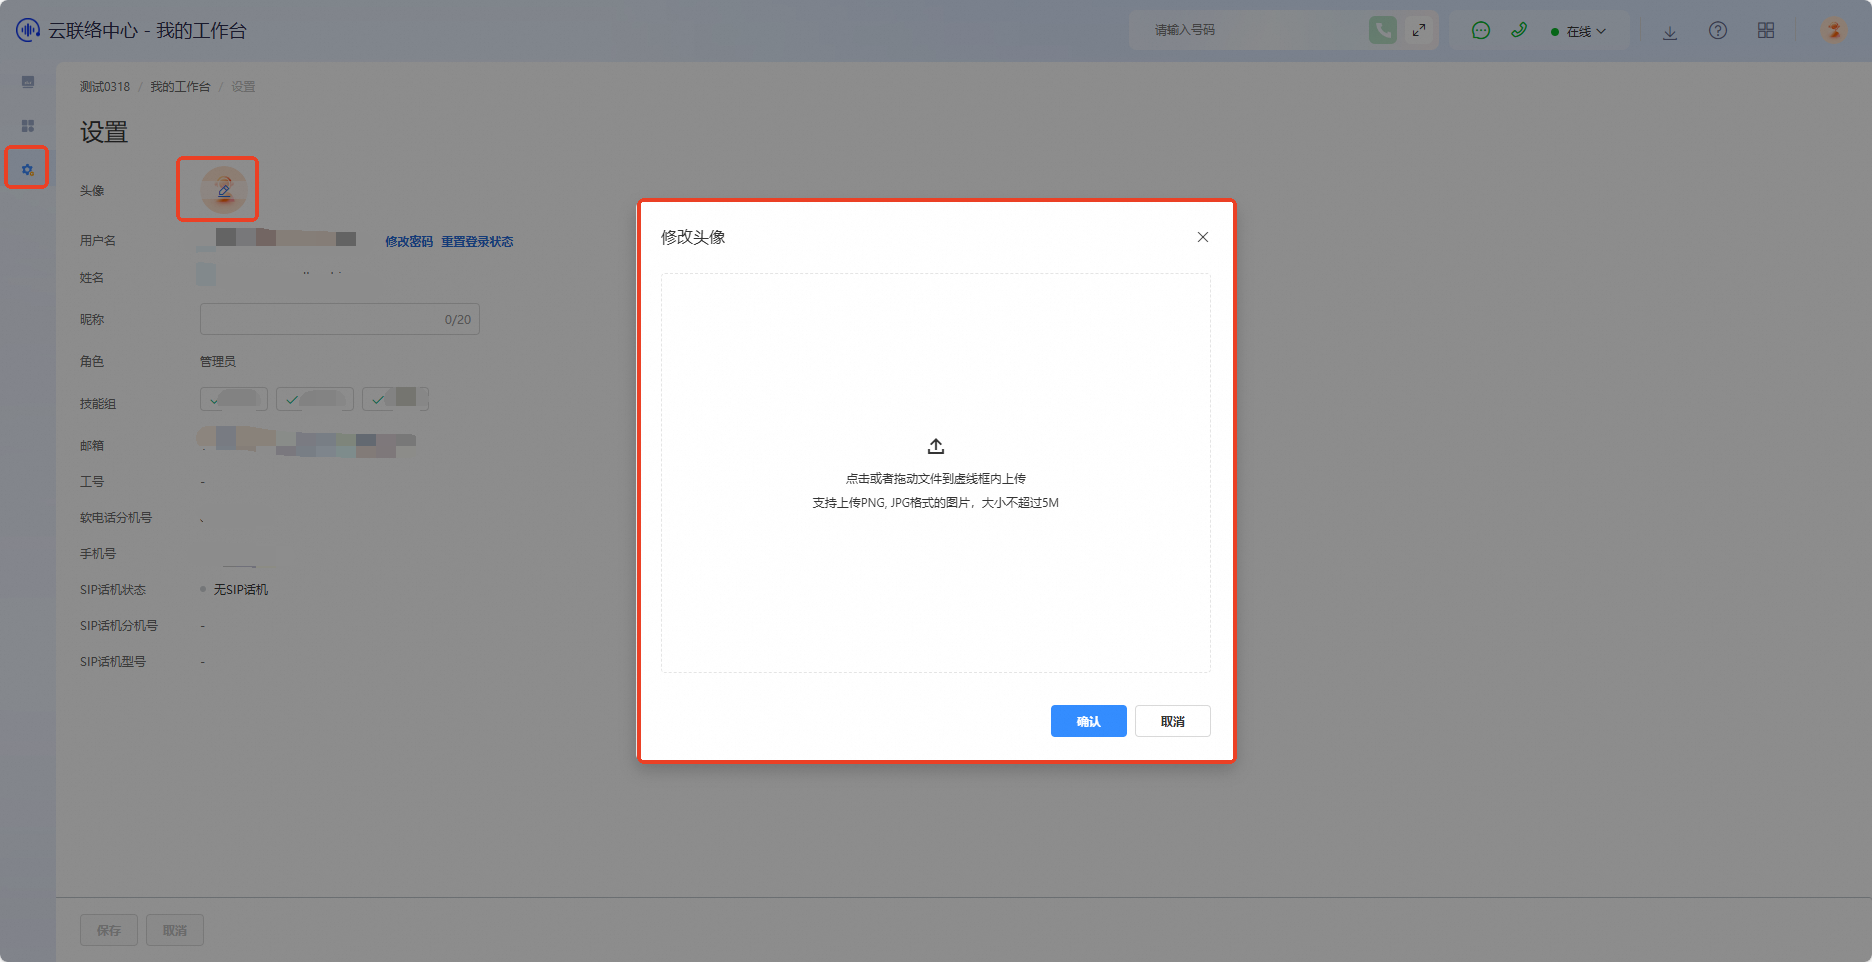
Task: Click the 软电话分机号 field label
Action: click(x=116, y=518)
